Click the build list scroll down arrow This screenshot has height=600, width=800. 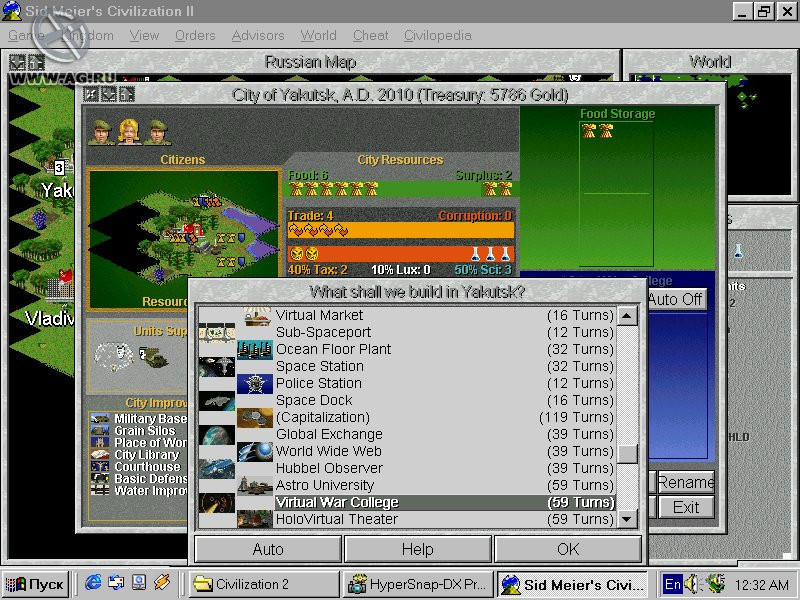(x=627, y=519)
